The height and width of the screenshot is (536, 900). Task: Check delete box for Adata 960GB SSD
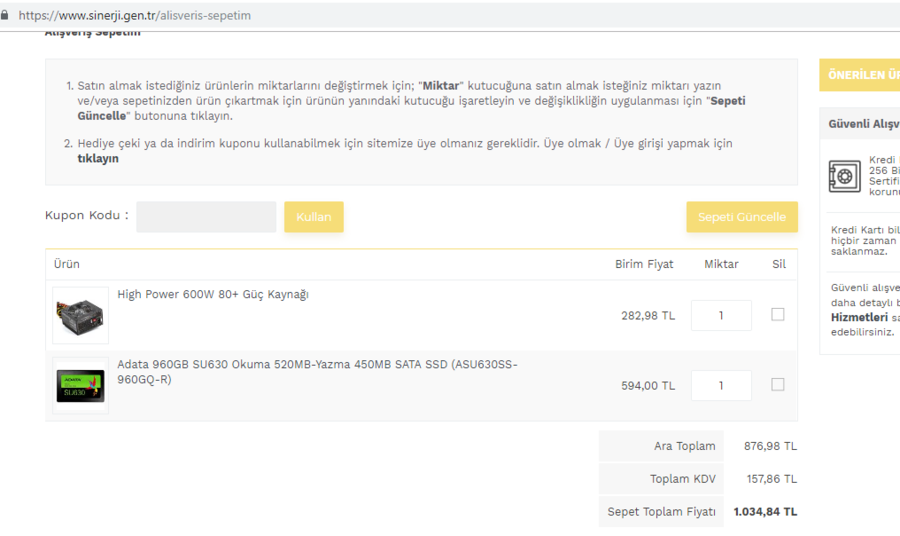coord(778,384)
